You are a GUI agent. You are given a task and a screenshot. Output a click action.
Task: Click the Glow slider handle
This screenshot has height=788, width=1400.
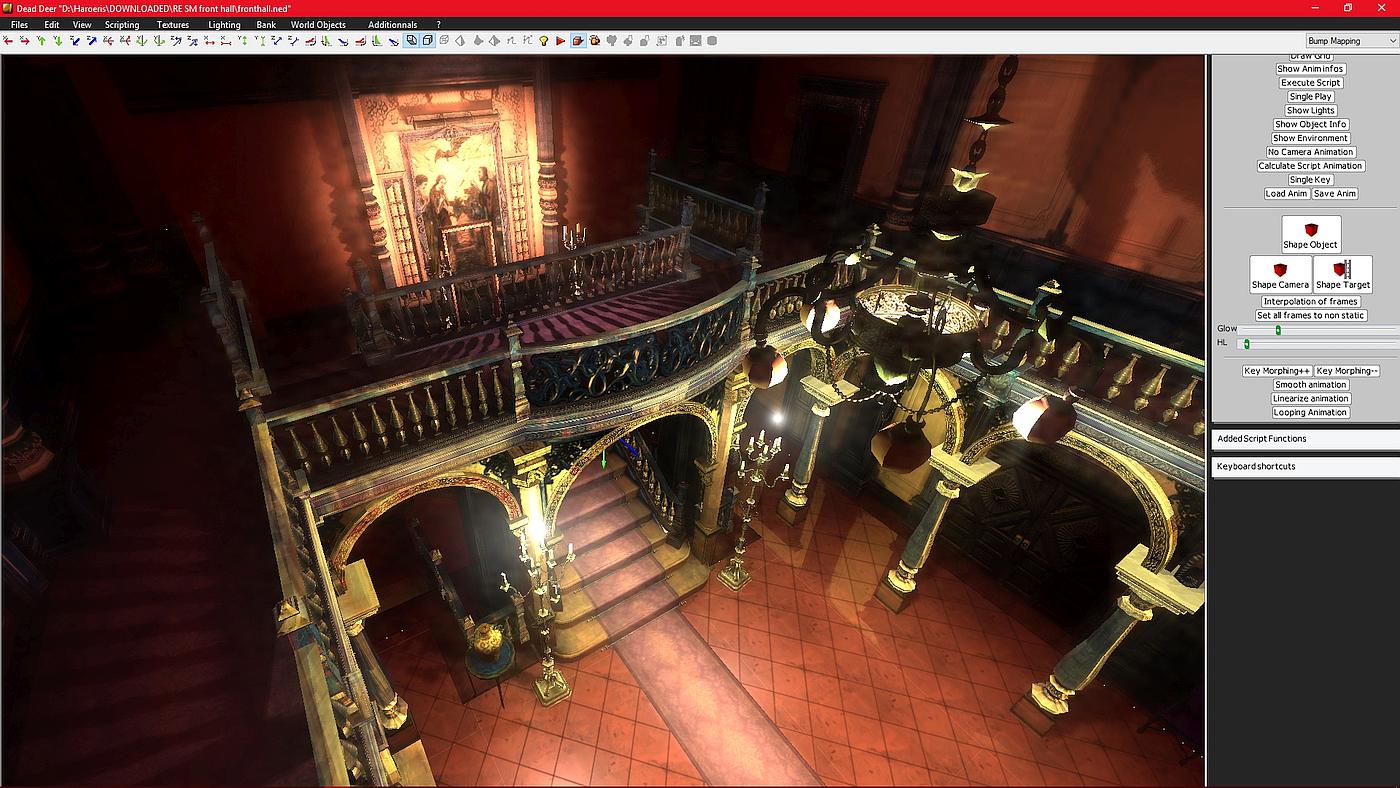point(1278,330)
